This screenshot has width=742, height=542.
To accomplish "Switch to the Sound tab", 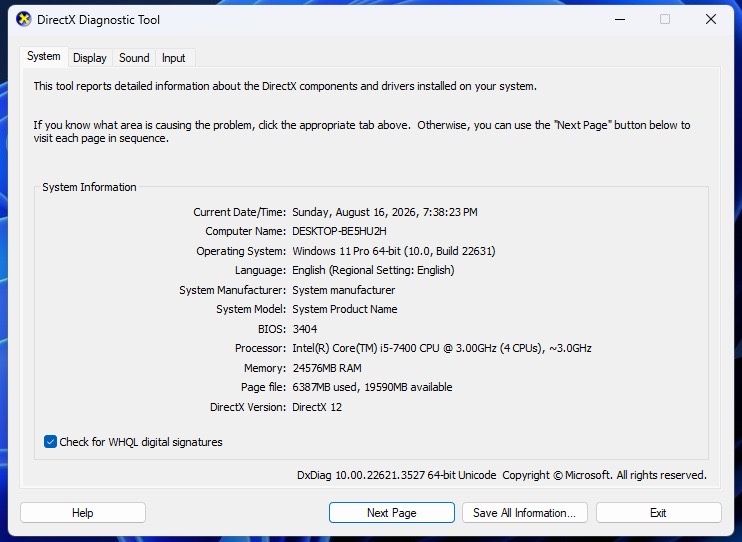I will click(134, 58).
